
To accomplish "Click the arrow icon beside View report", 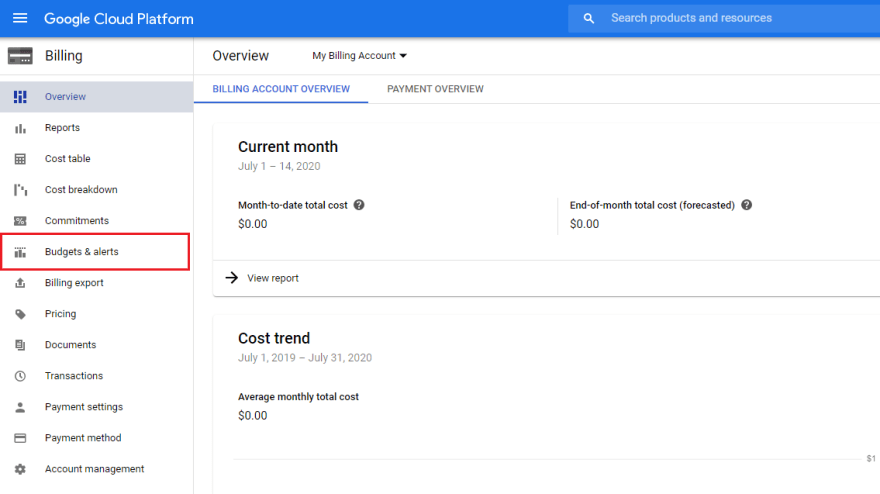I will (x=232, y=278).
